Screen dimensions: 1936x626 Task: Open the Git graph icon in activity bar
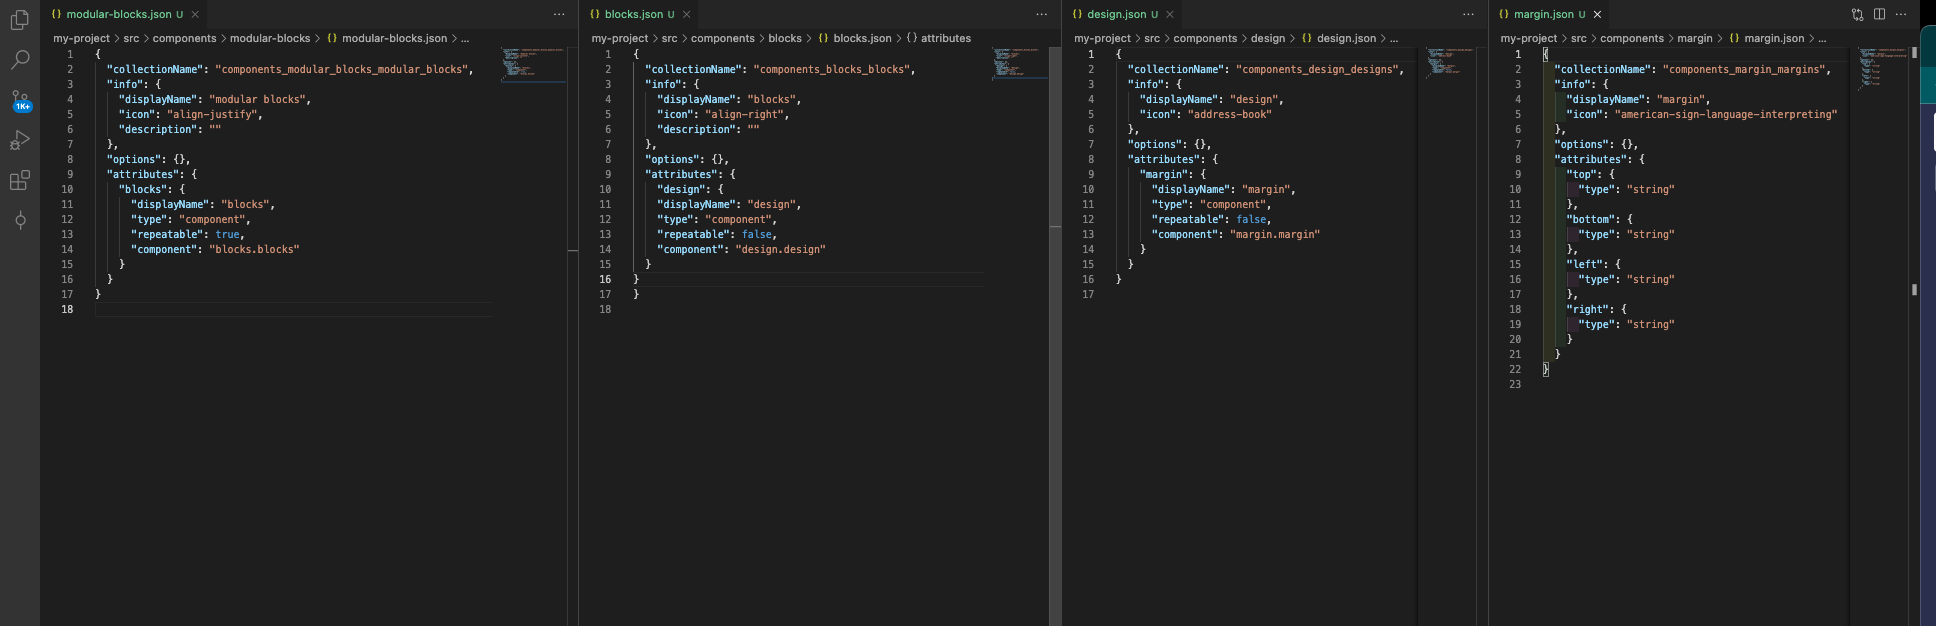(19, 220)
